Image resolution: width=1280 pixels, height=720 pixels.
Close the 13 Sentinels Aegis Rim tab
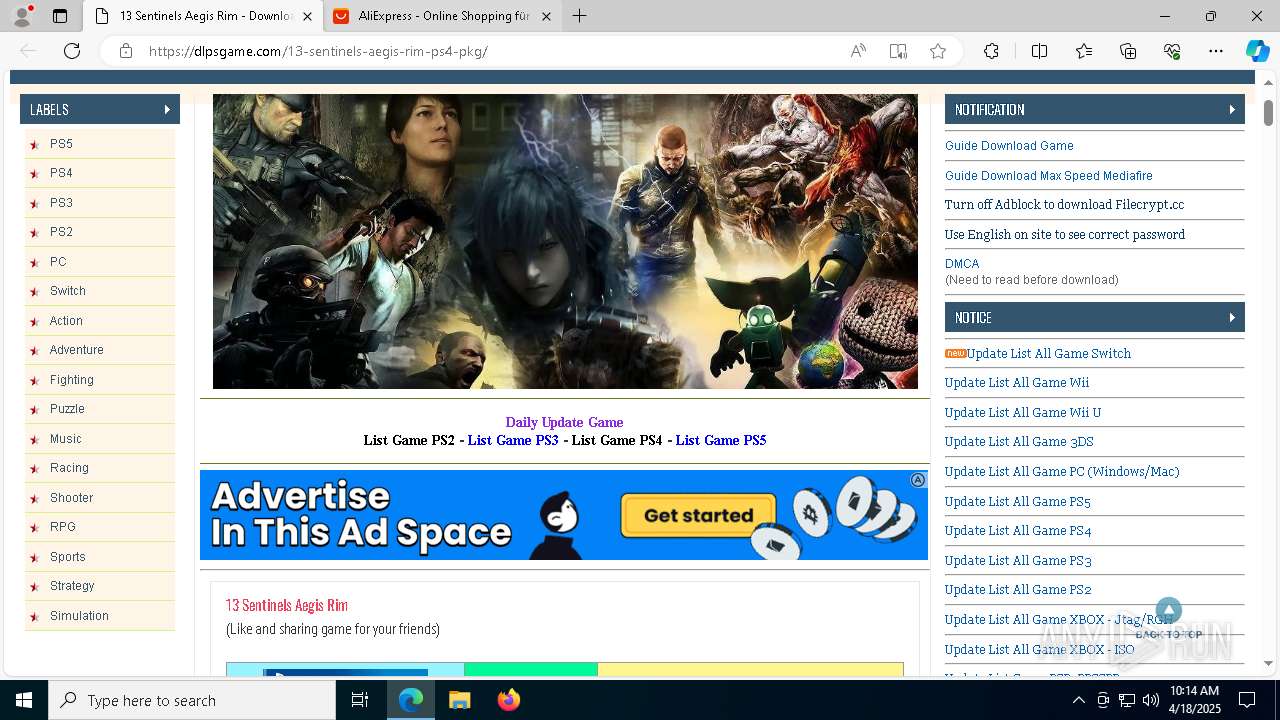[x=307, y=16]
